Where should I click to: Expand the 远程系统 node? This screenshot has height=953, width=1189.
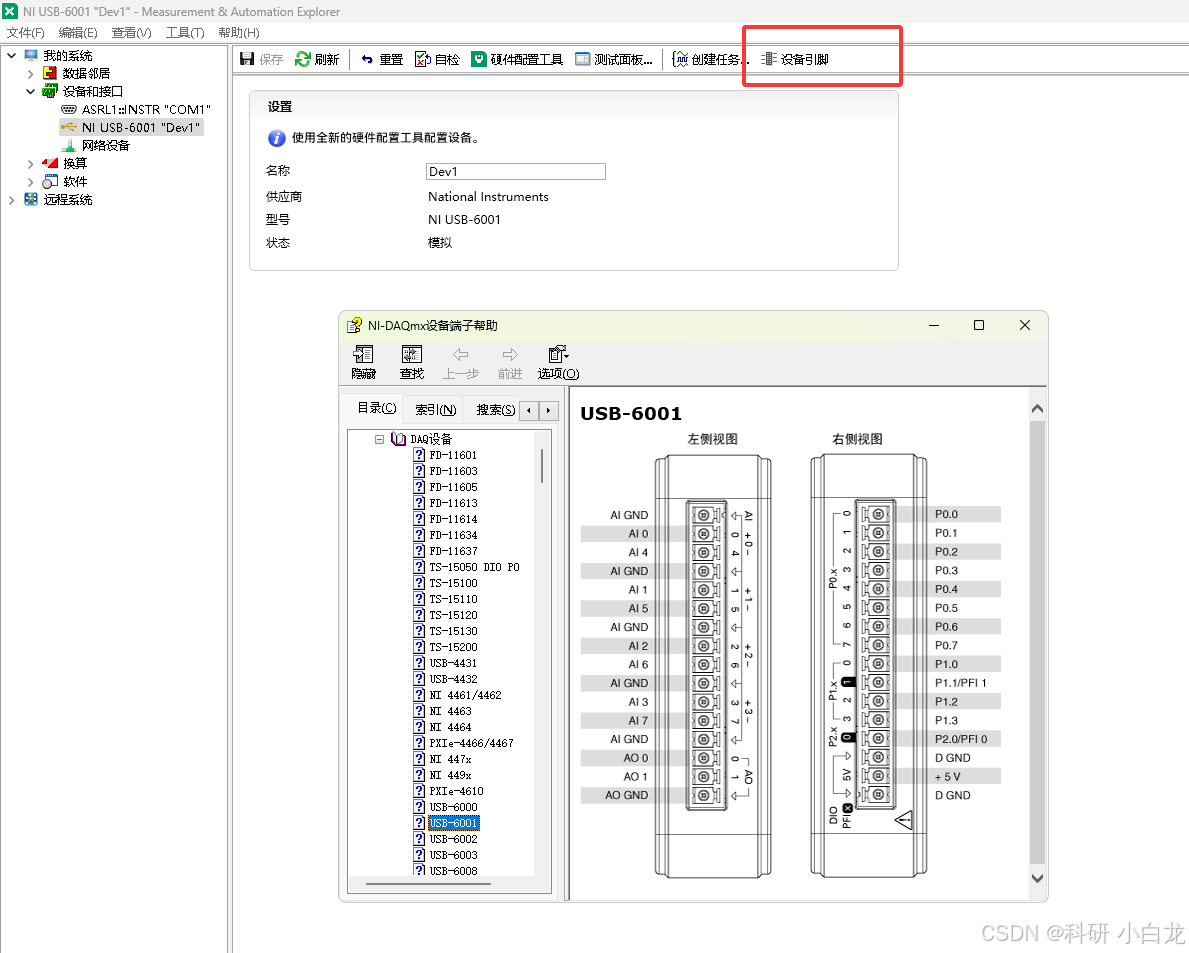point(11,200)
